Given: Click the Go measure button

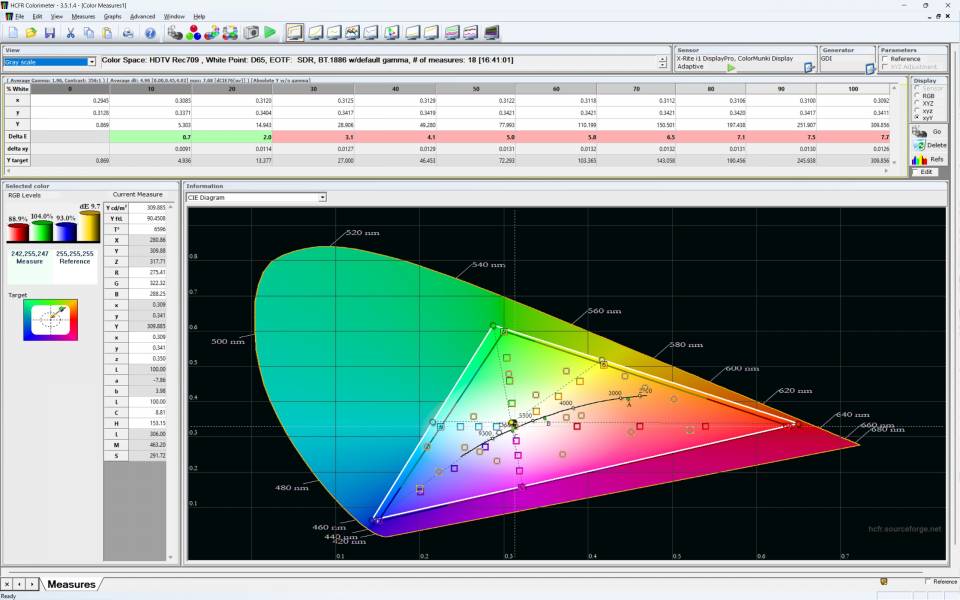Looking at the screenshot, I should [929, 132].
